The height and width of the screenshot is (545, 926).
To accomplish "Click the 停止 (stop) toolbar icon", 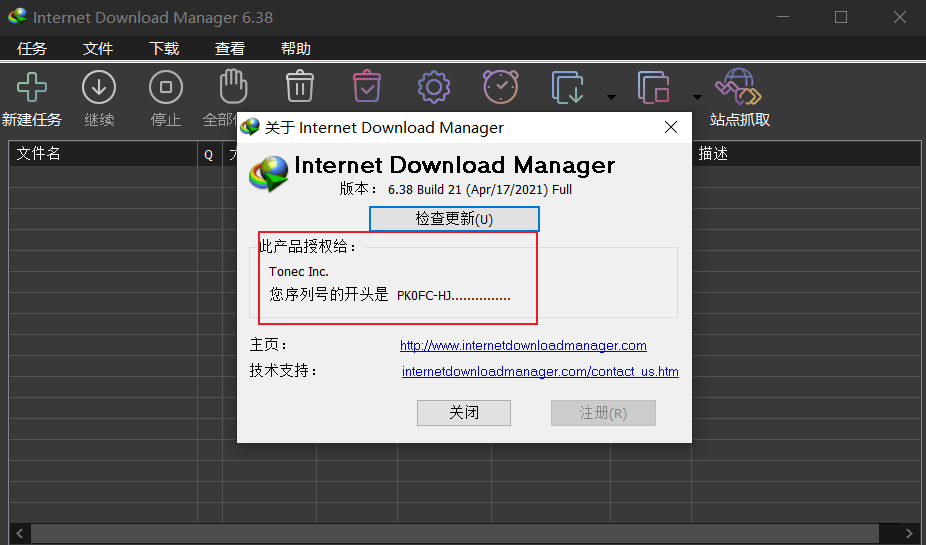I will tap(166, 88).
